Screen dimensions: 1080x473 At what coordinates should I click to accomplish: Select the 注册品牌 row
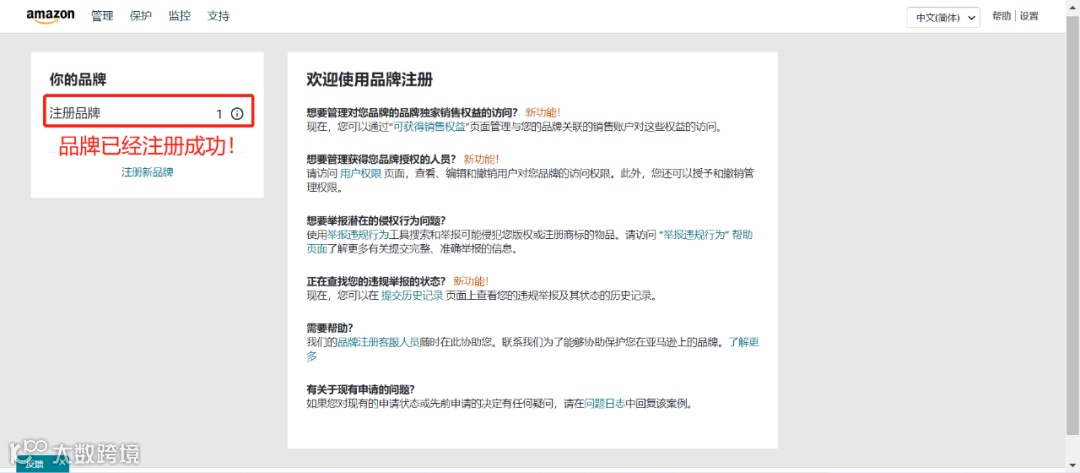coord(149,114)
